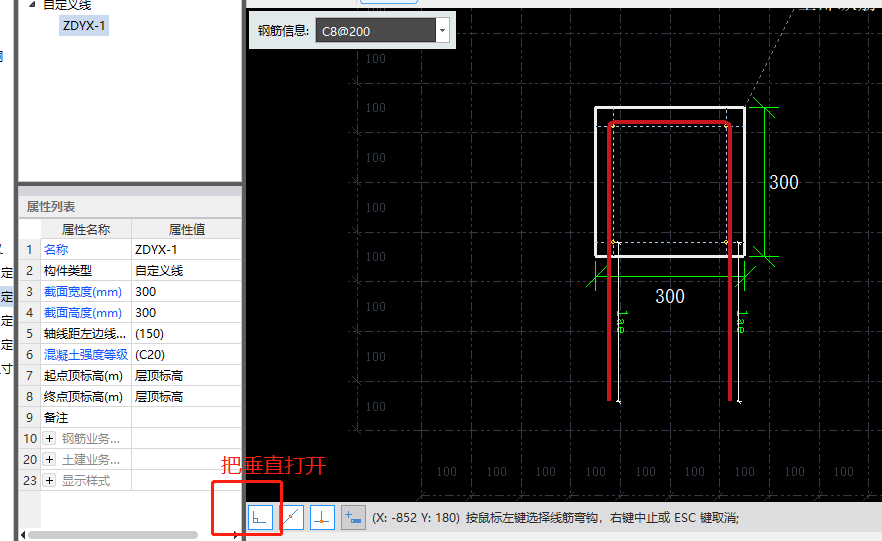Toggle the orthogonal (perpendicular) snap icon

pos(260,517)
